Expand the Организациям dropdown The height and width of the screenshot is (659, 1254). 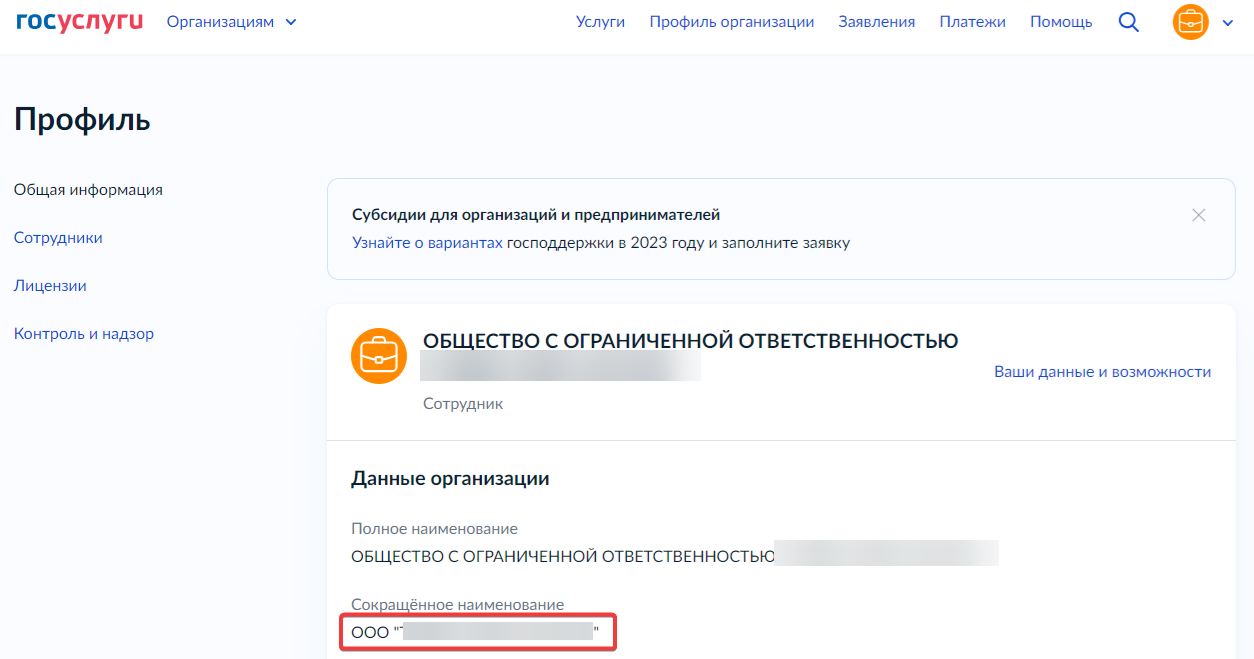(x=232, y=22)
